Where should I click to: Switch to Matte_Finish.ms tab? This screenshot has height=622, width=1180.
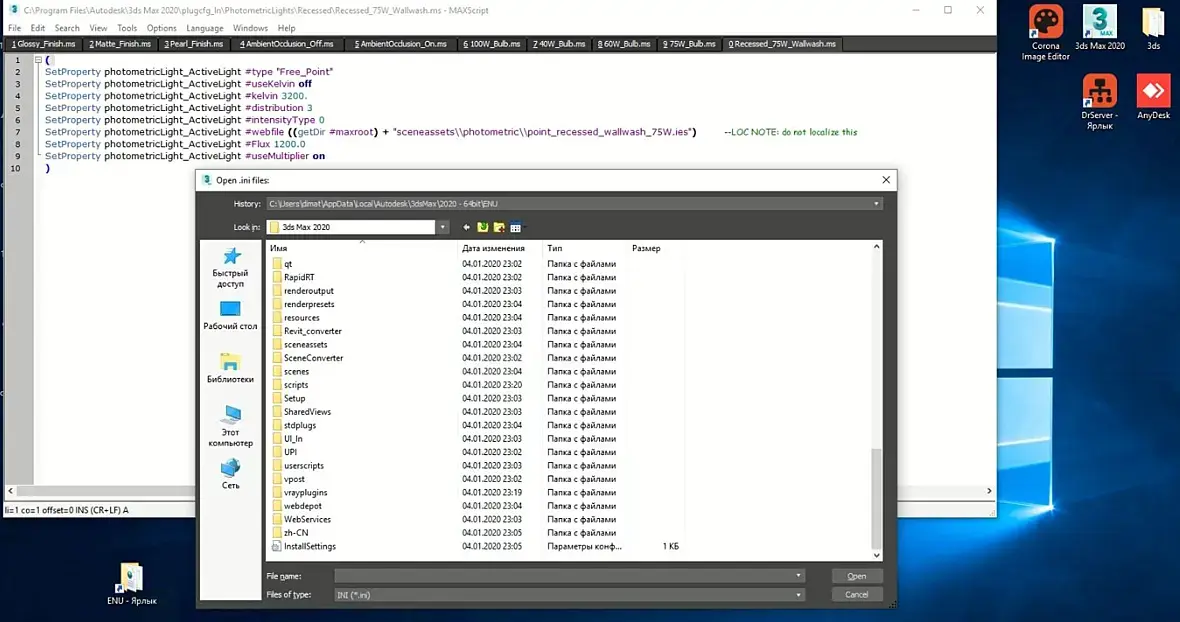pyautogui.click(x=120, y=44)
